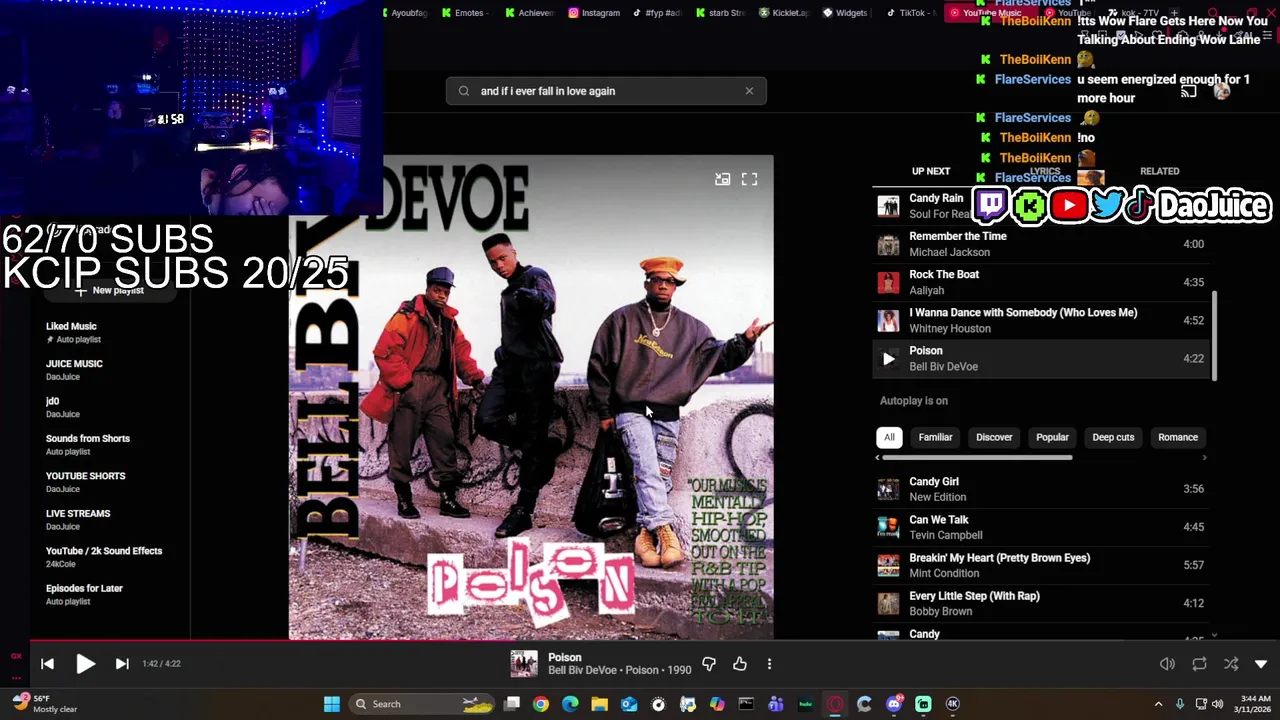Viewport: 1280px width, 720px height.
Task: Open the three-dot menu for Poison
Action: pos(769,664)
